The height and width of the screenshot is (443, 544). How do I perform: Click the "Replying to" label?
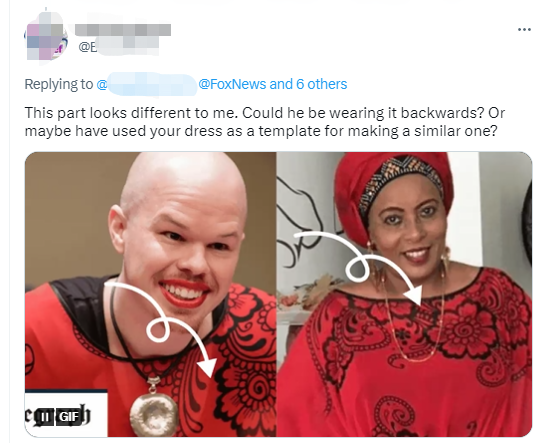tap(59, 84)
